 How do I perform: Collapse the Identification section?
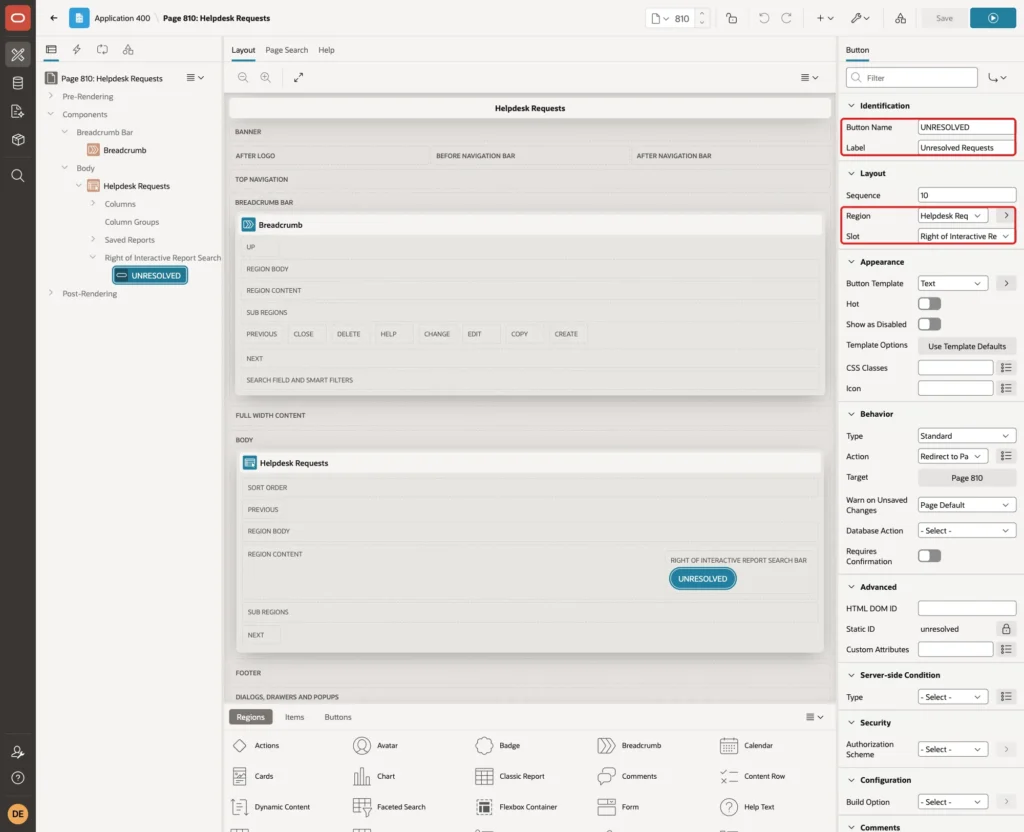coord(851,105)
